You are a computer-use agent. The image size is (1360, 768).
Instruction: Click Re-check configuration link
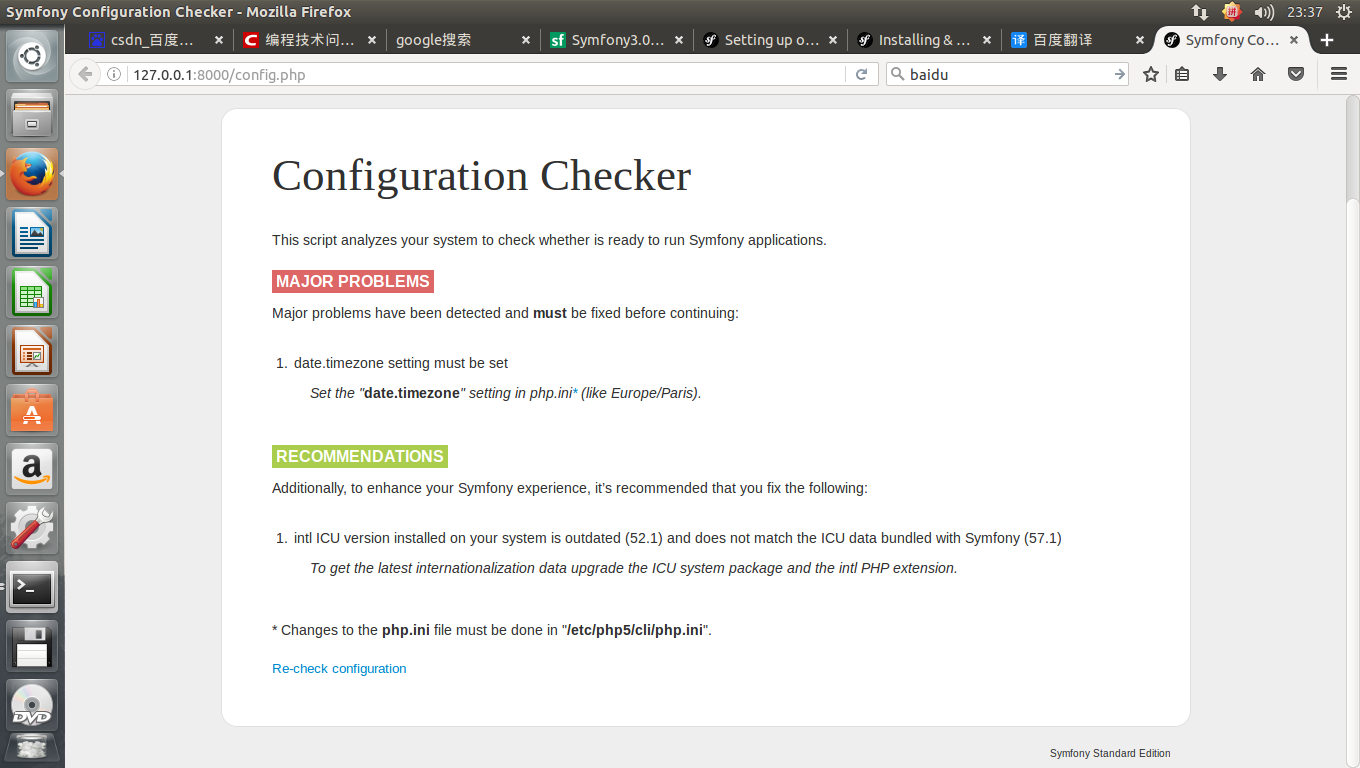coord(339,668)
